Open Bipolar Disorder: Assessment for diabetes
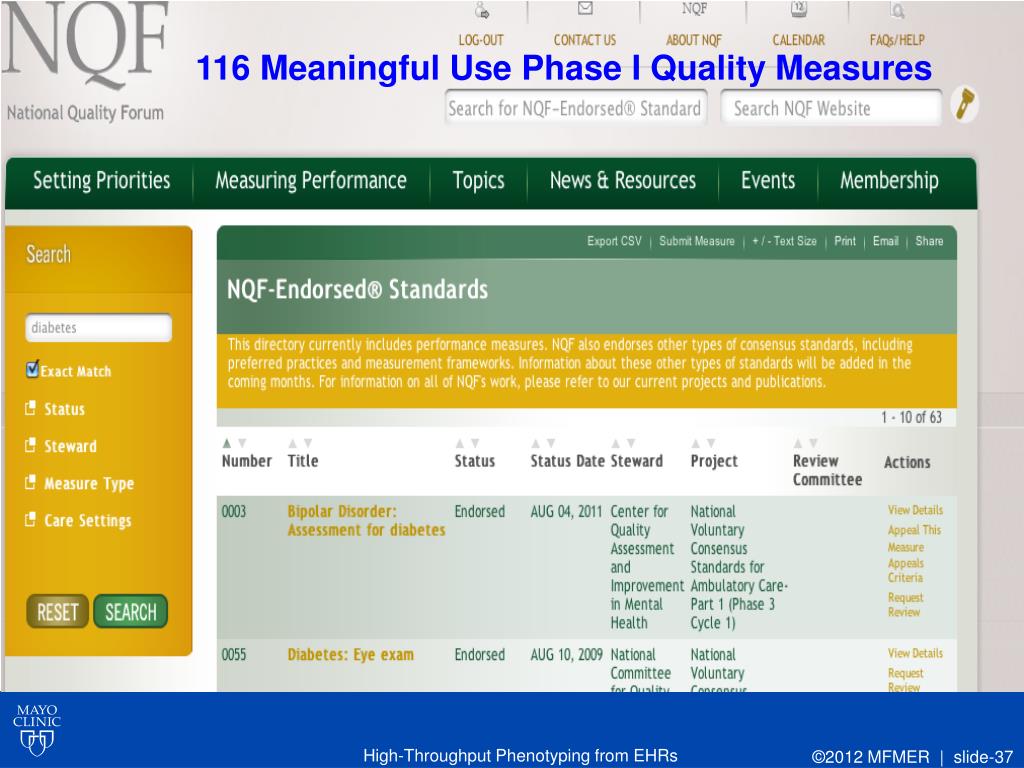 tap(366, 520)
